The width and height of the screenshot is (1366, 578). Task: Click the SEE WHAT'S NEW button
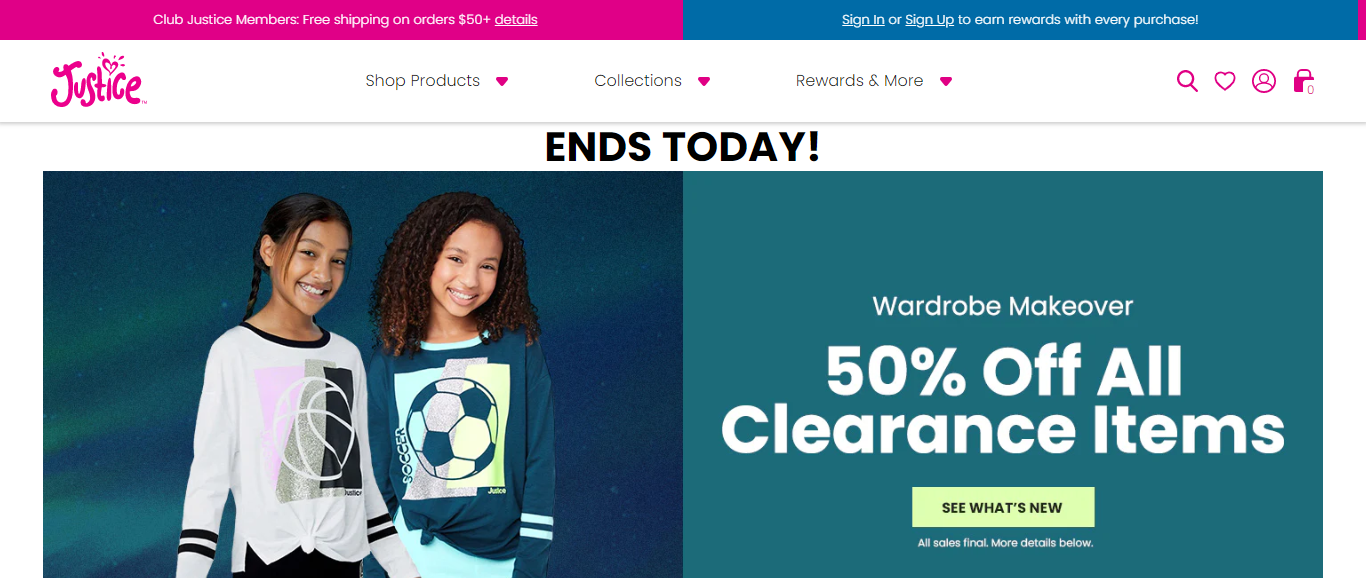[x=1003, y=507]
